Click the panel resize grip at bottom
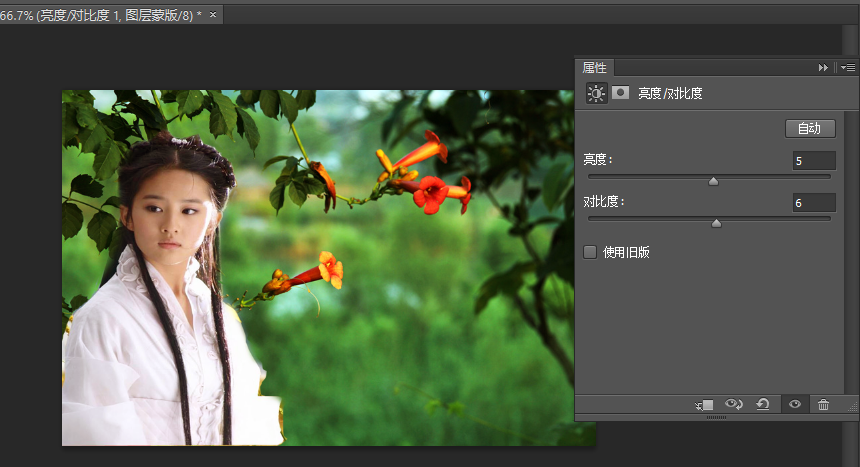 [716, 418]
